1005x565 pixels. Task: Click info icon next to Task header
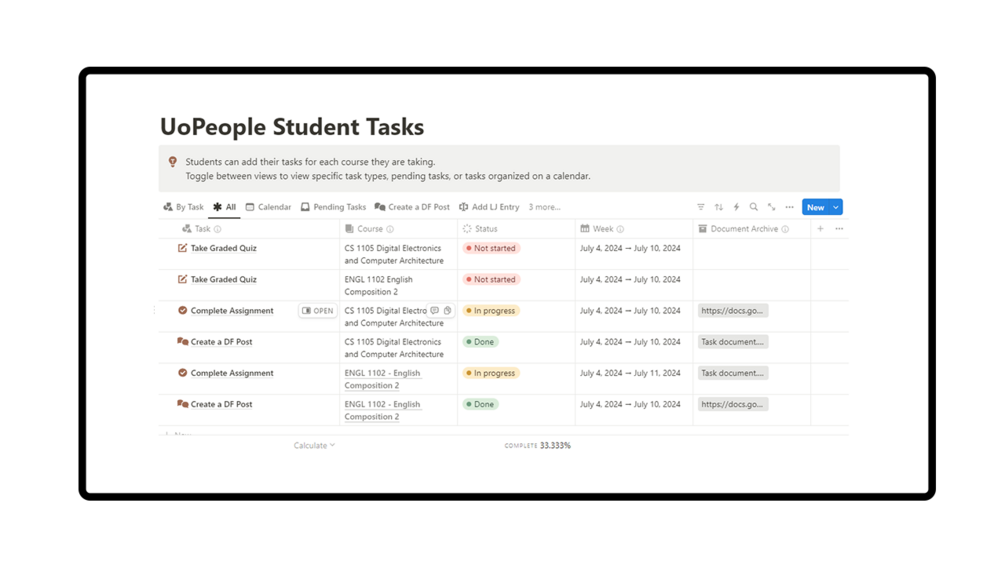[217, 229]
